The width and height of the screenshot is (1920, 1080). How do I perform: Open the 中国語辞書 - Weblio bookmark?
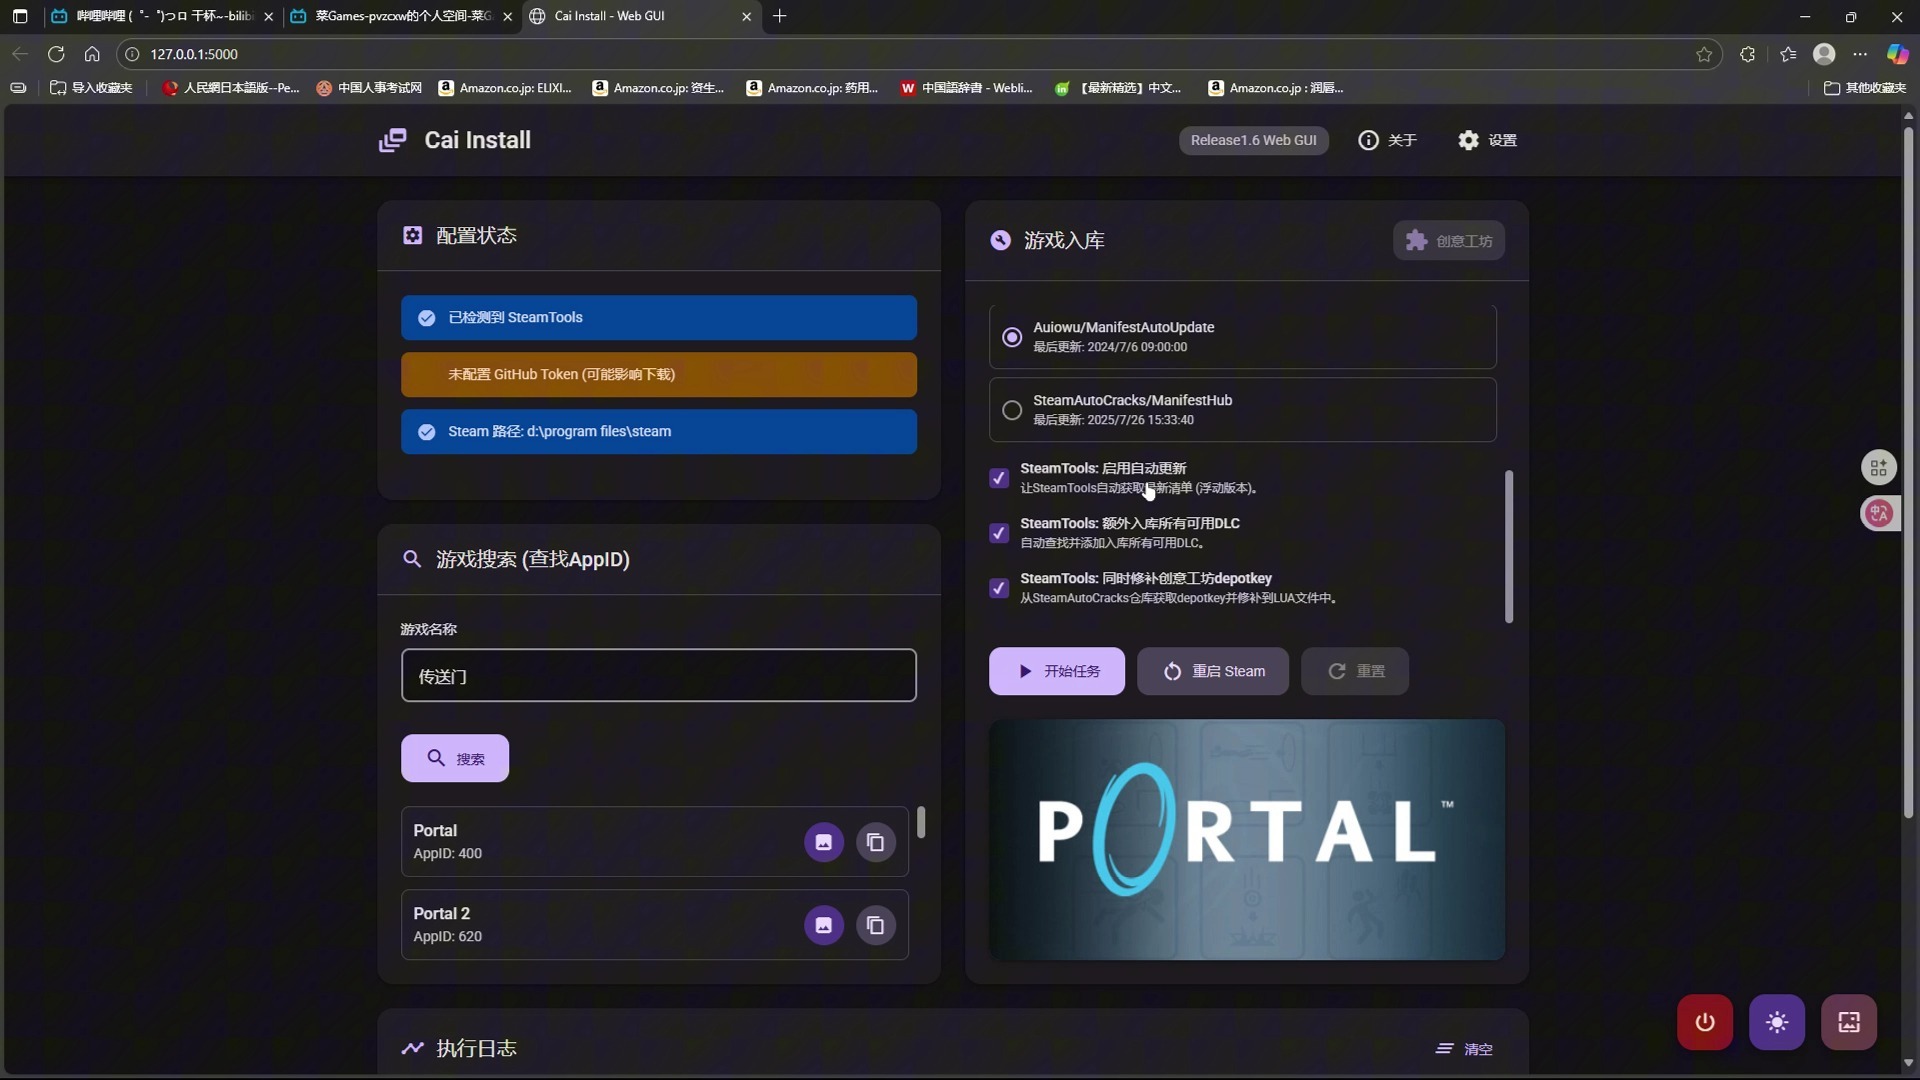(x=966, y=88)
